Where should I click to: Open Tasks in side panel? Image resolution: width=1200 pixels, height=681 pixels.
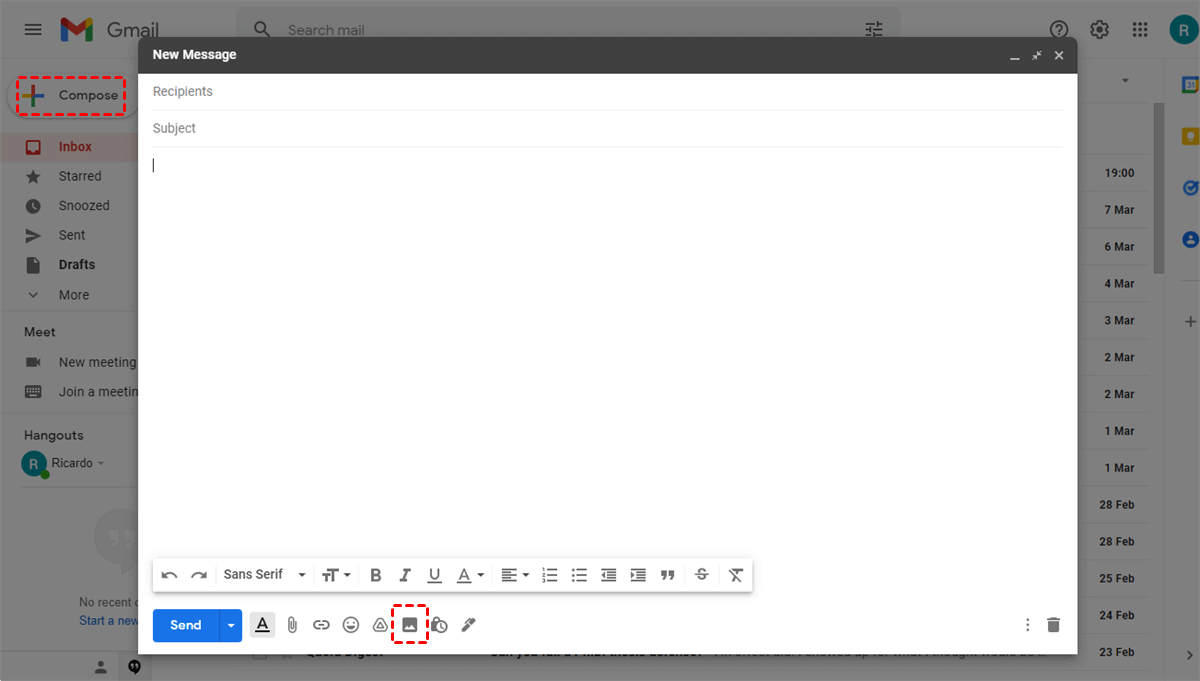point(1190,188)
